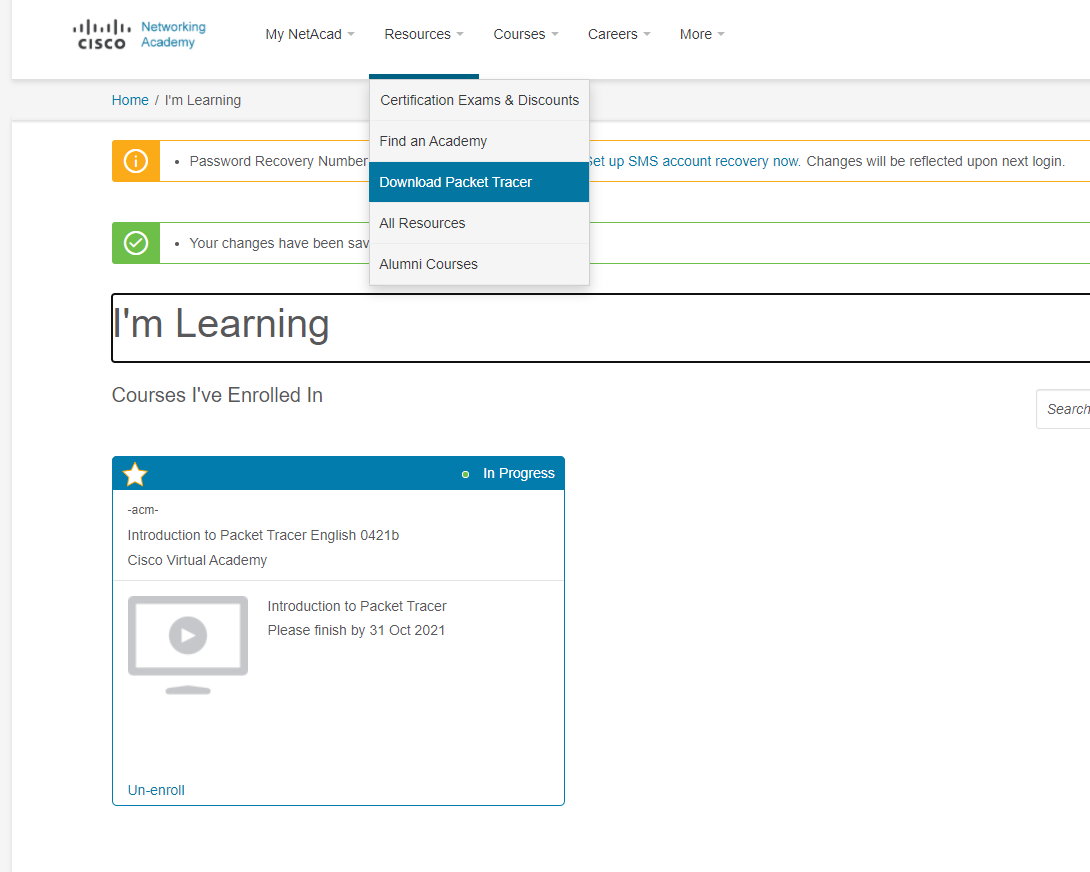Click the green In Progress status dot
The image size is (1090, 872).
pyautogui.click(x=465, y=474)
